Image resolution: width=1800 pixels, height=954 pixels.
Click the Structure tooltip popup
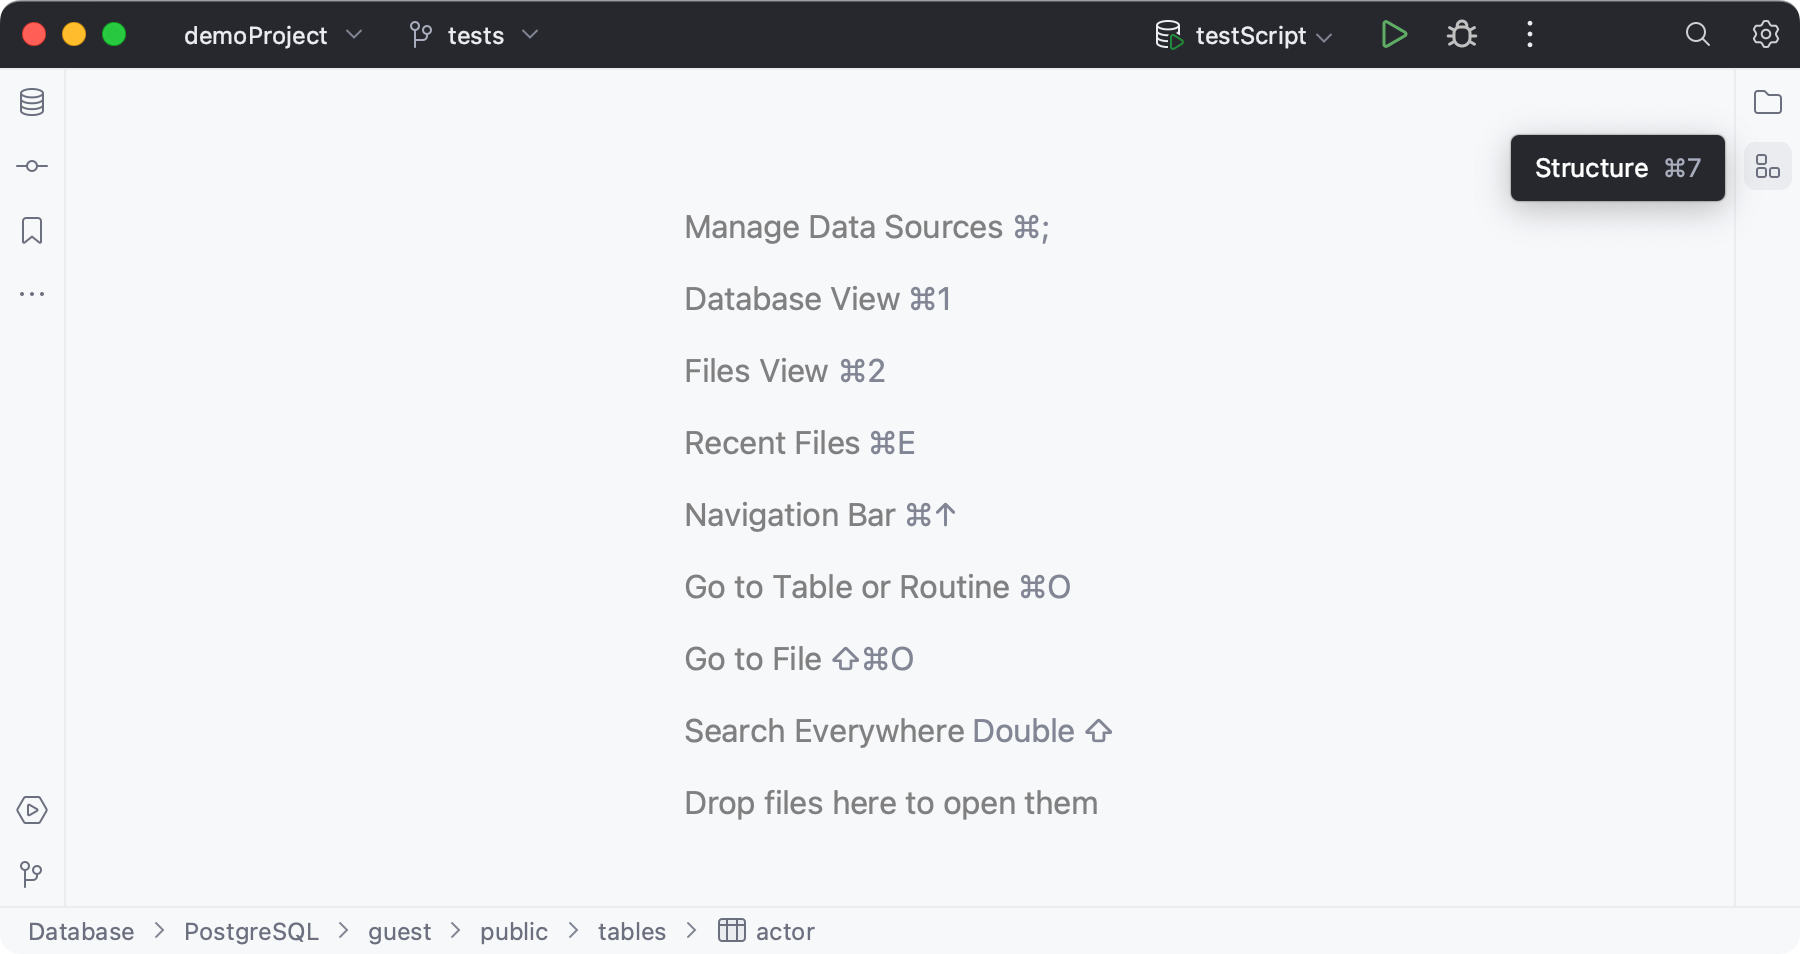(x=1617, y=168)
